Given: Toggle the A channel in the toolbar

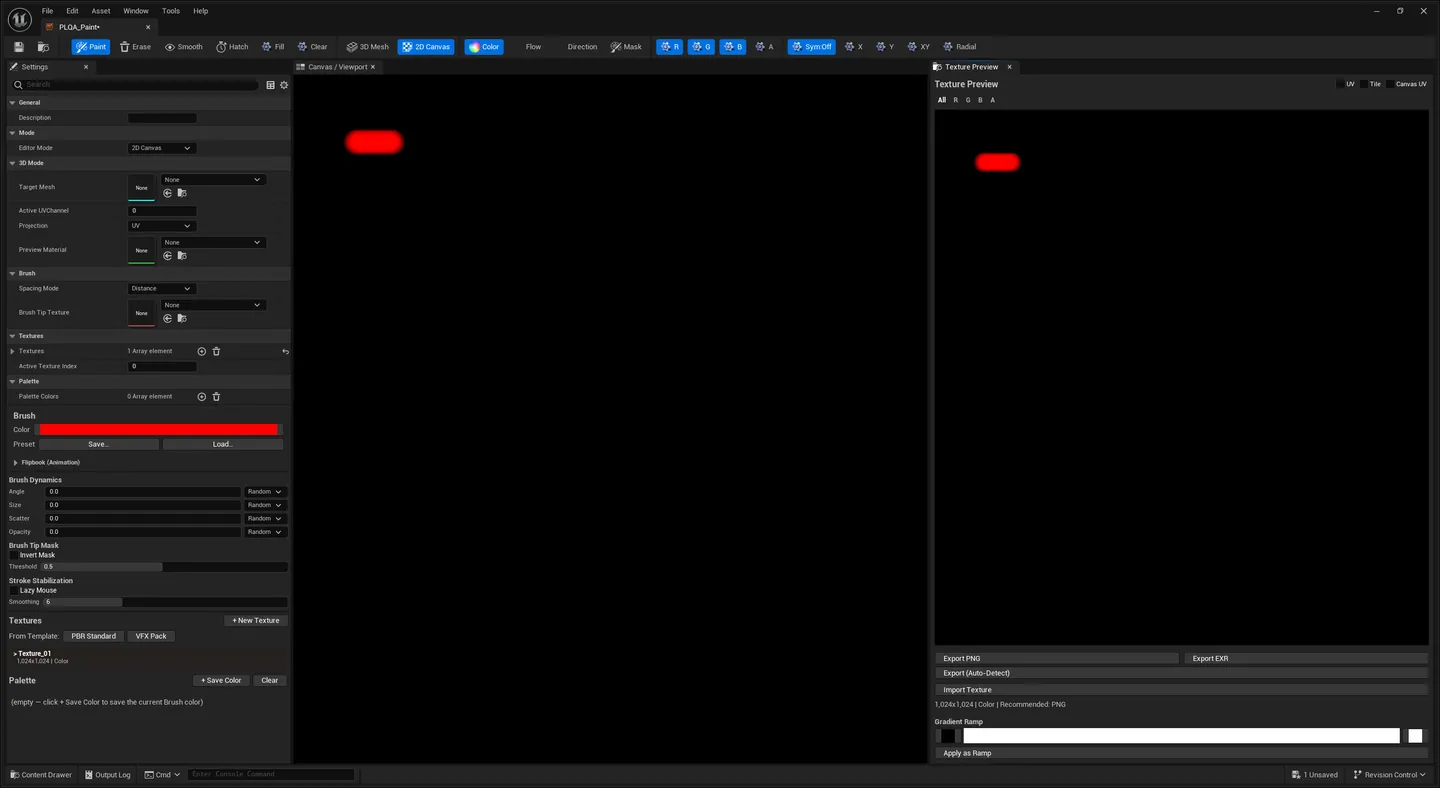Looking at the screenshot, I should coord(764,47).
